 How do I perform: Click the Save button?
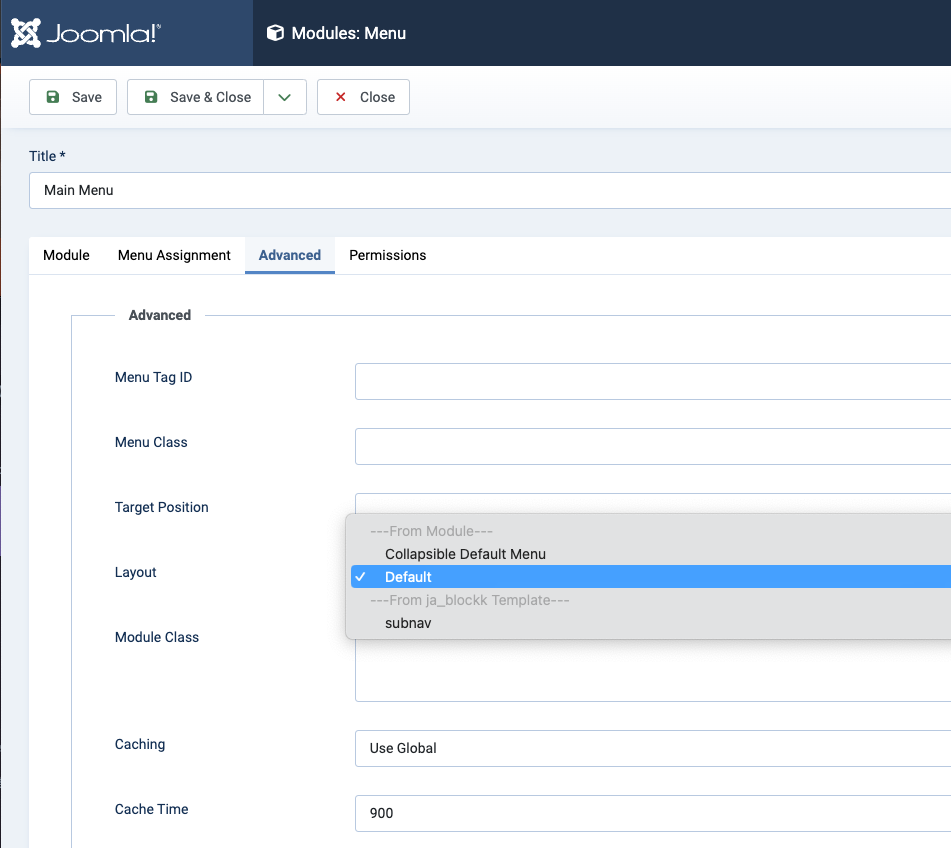73,97
